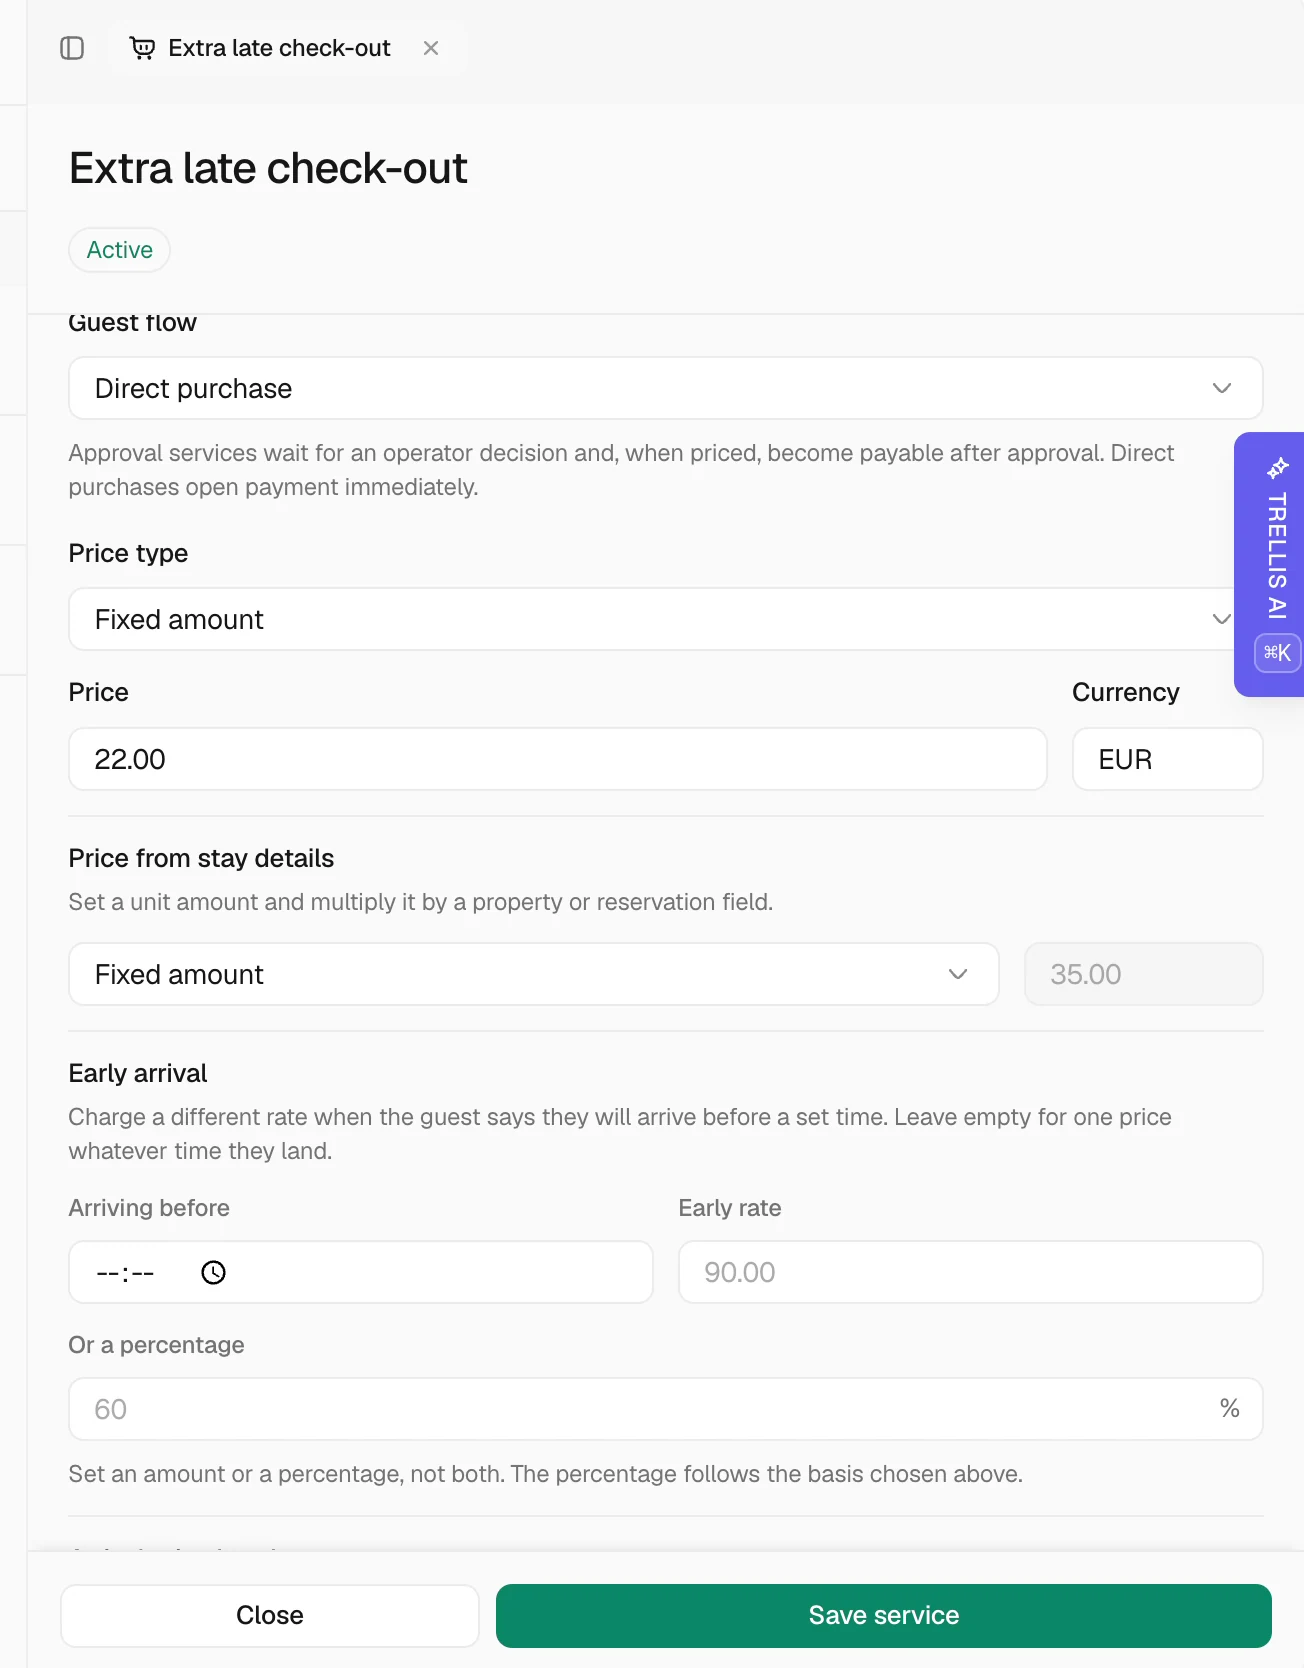Click the Close button
The width and height of the screenshot is (1304, 1668).
[x=270, y=1615]
